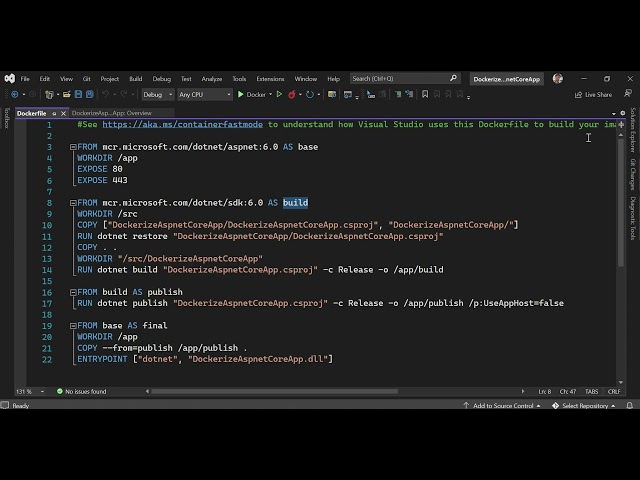Click the Dockerize...netCoreApp solution name button
Image resolution: width=640 pixels, height=480 pixels.
pos(507,79)
